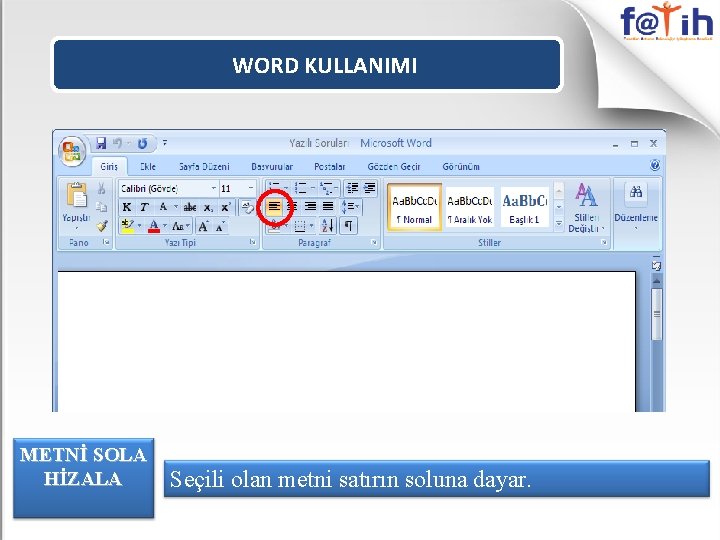
Task: Open the shading color bucket
Action: tap(275, 226)
